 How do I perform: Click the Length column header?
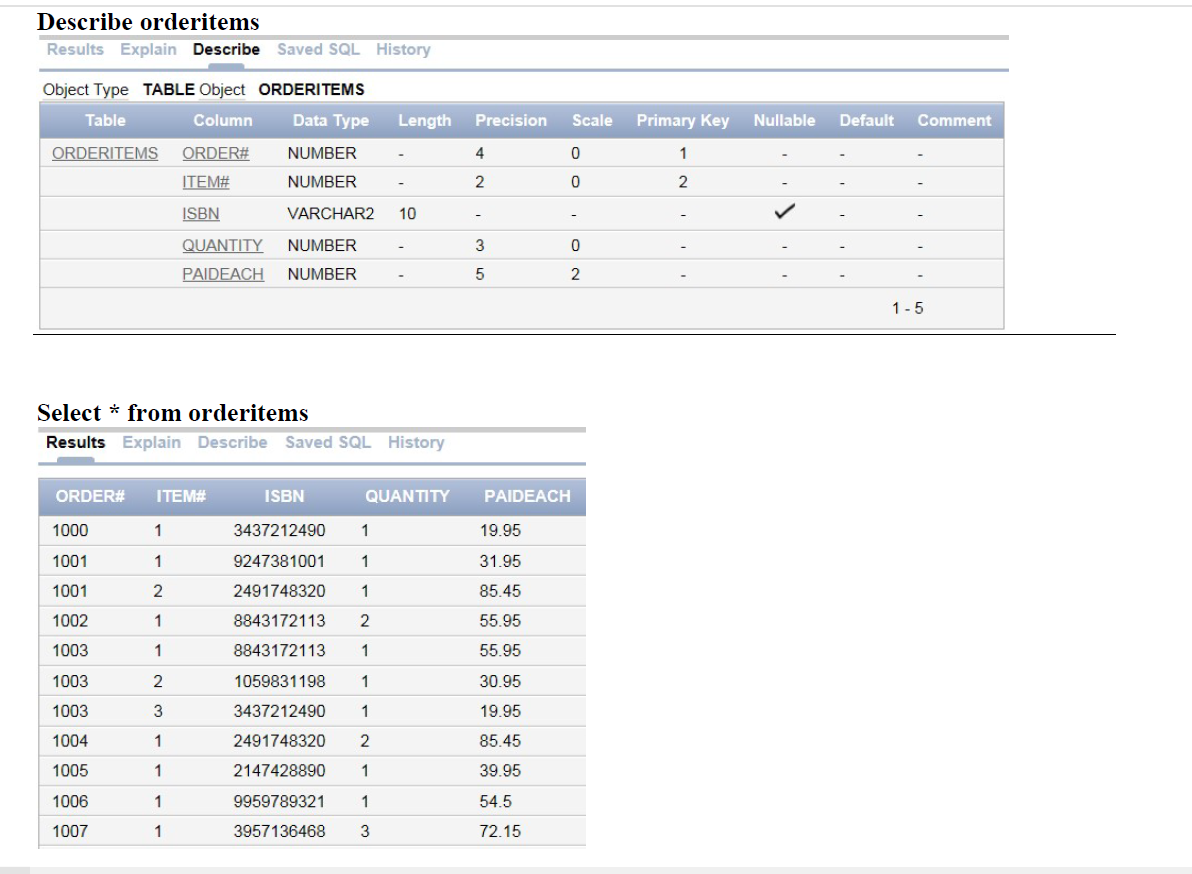click(x=425, y=121)
